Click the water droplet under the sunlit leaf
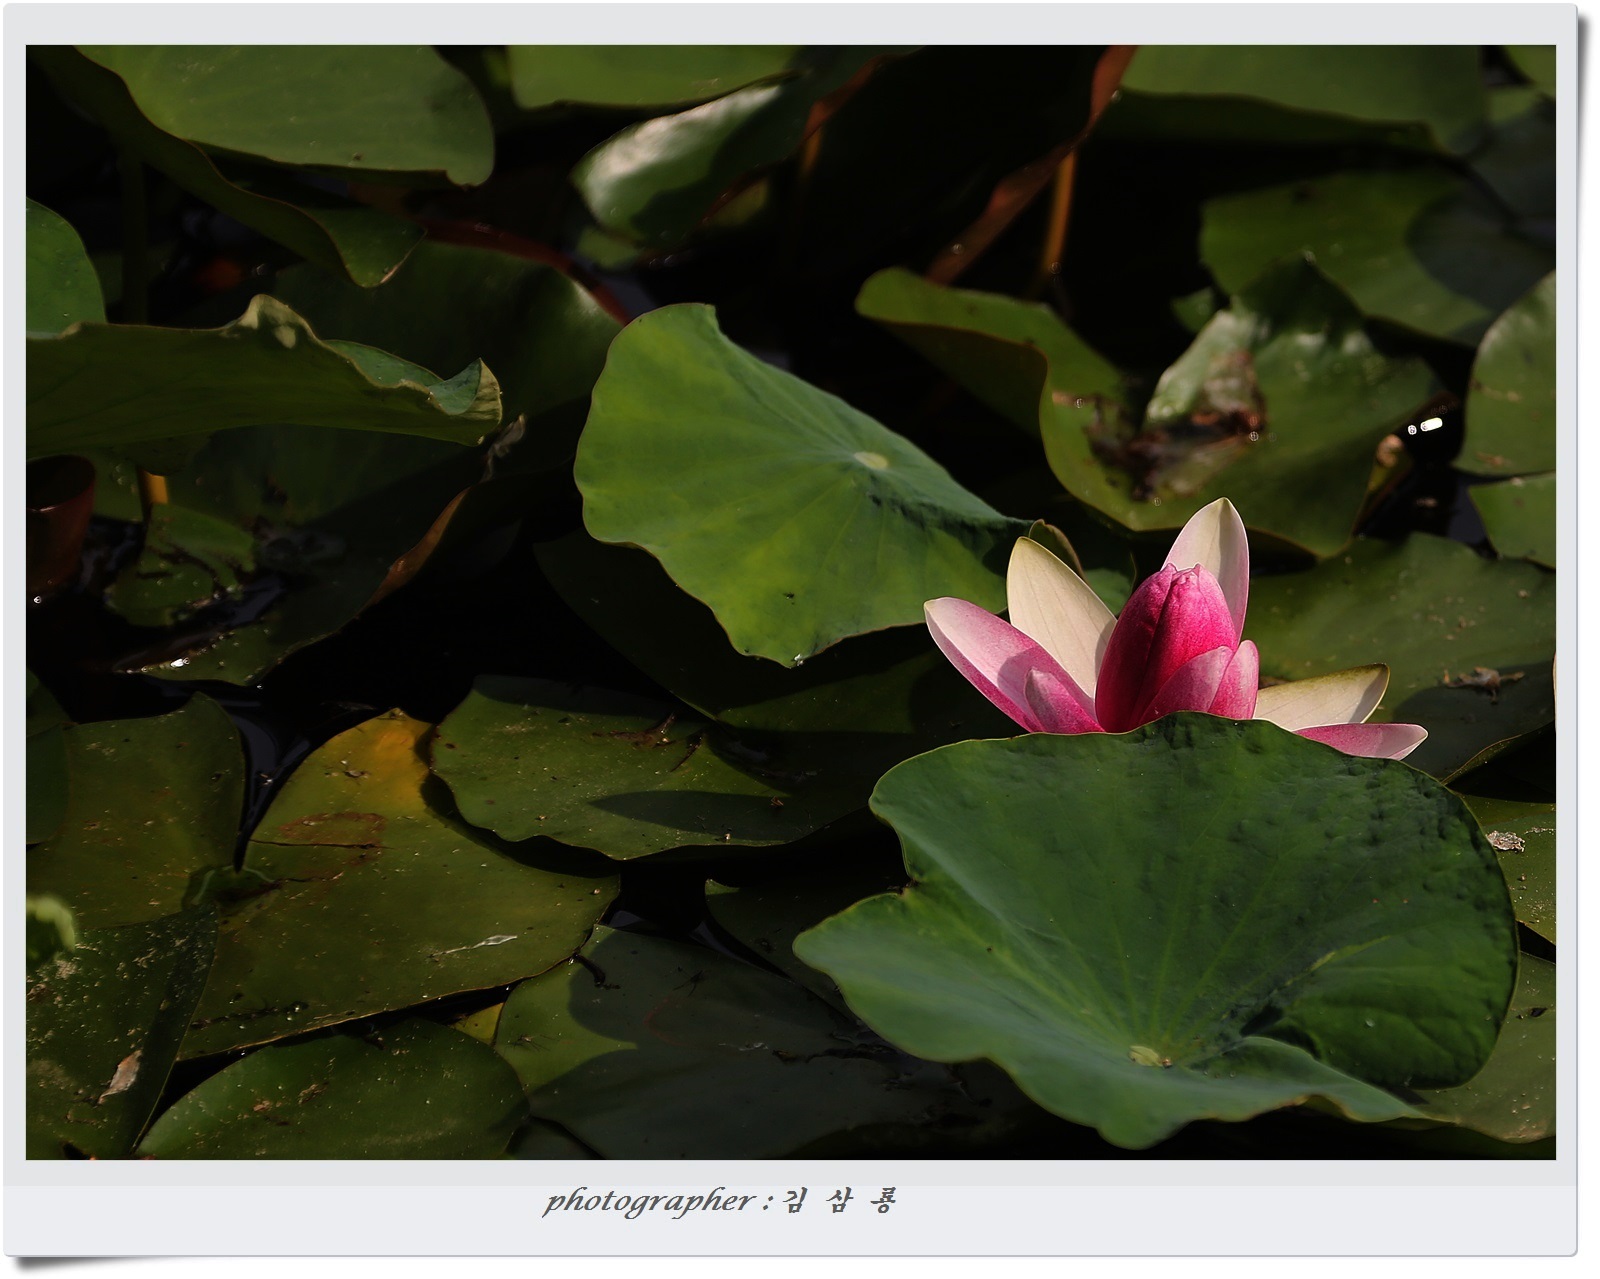The width and height of the screenshot is (1600, 1279). click(797, 659)
